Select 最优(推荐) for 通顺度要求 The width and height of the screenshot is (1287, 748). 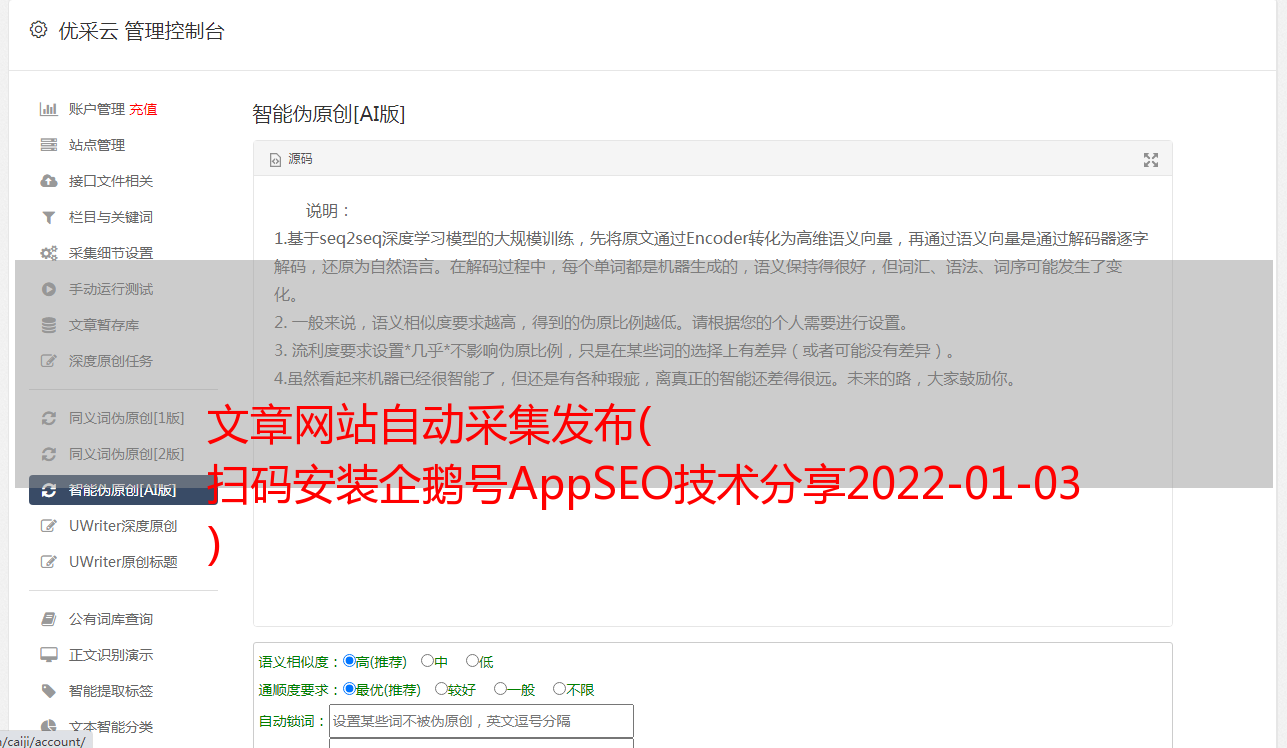pos(349,689)
